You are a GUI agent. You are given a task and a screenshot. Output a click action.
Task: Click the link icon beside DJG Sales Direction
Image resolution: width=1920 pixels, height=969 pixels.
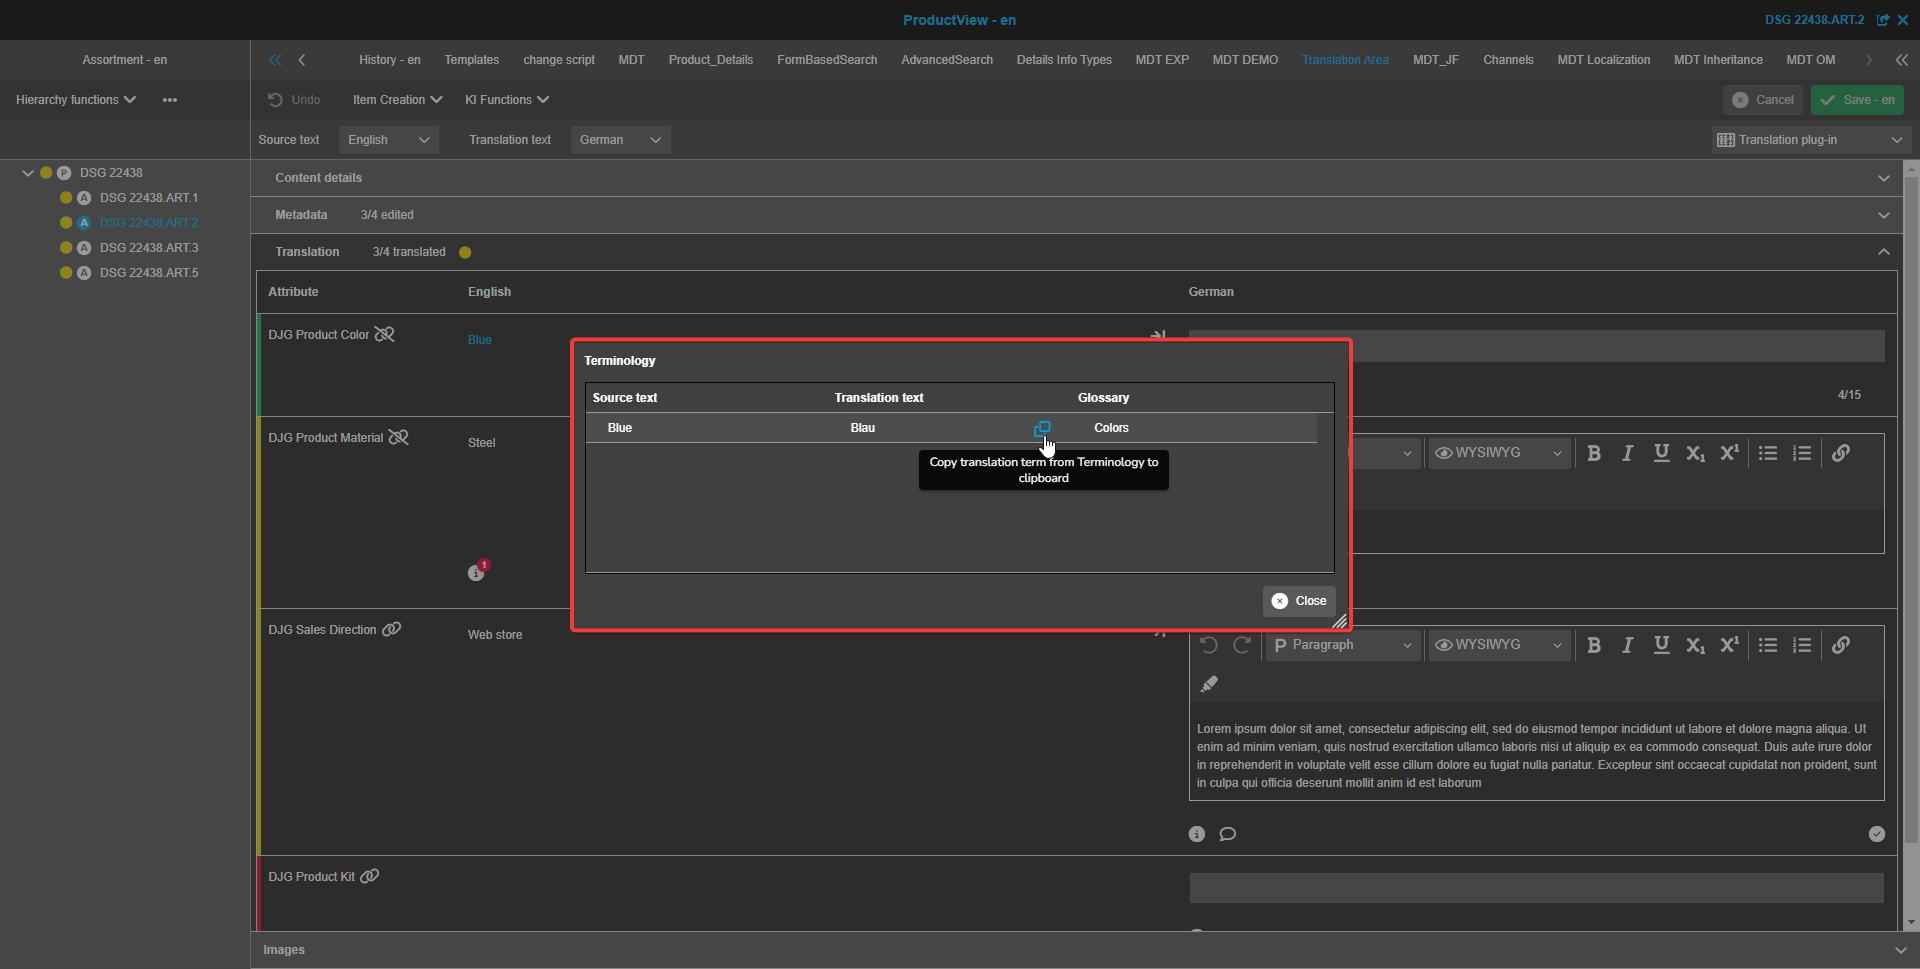(x=392, y=630)
